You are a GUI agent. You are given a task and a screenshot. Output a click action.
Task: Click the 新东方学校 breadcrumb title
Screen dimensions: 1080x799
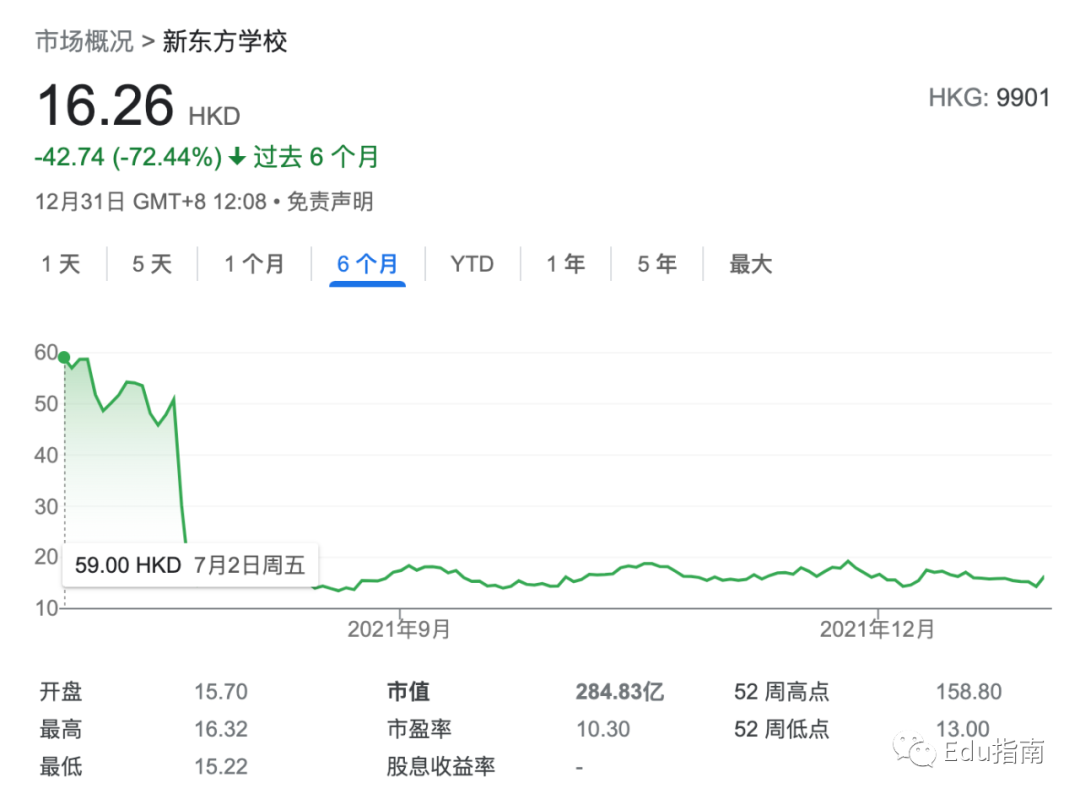[x=225, y=41]
